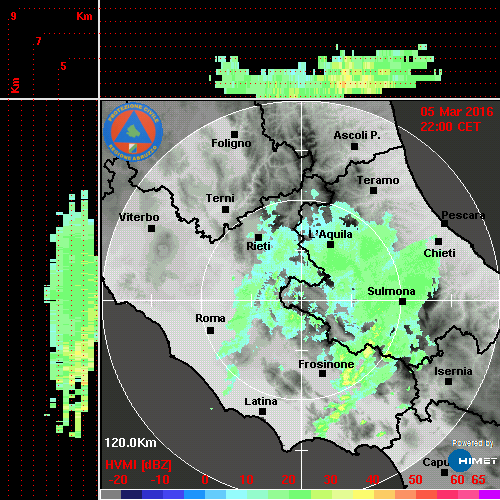Click the Viterbo city label

coord(139,217)
